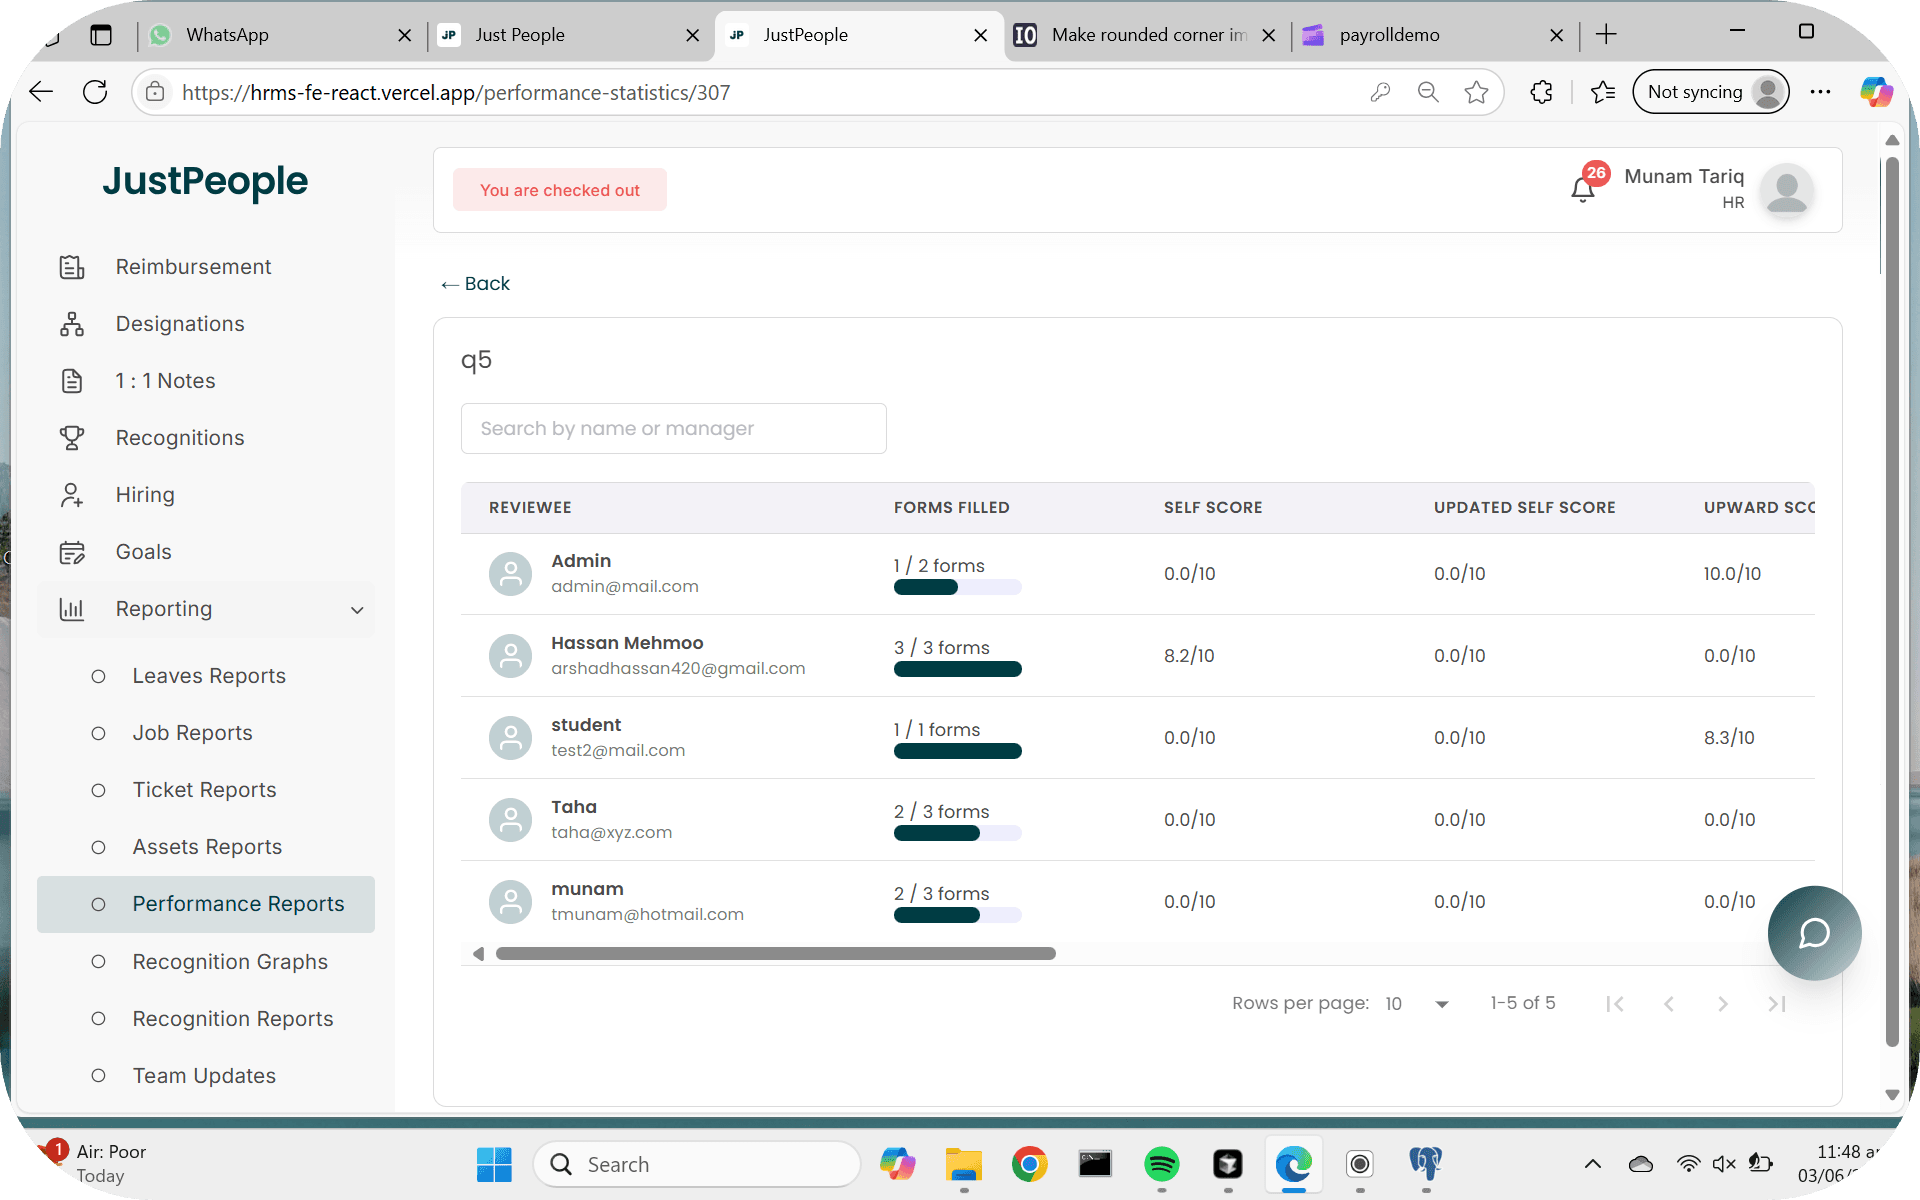Click the Reimbursement sidebar icon
This screenshot has height=1200, width=1920.
72,267
